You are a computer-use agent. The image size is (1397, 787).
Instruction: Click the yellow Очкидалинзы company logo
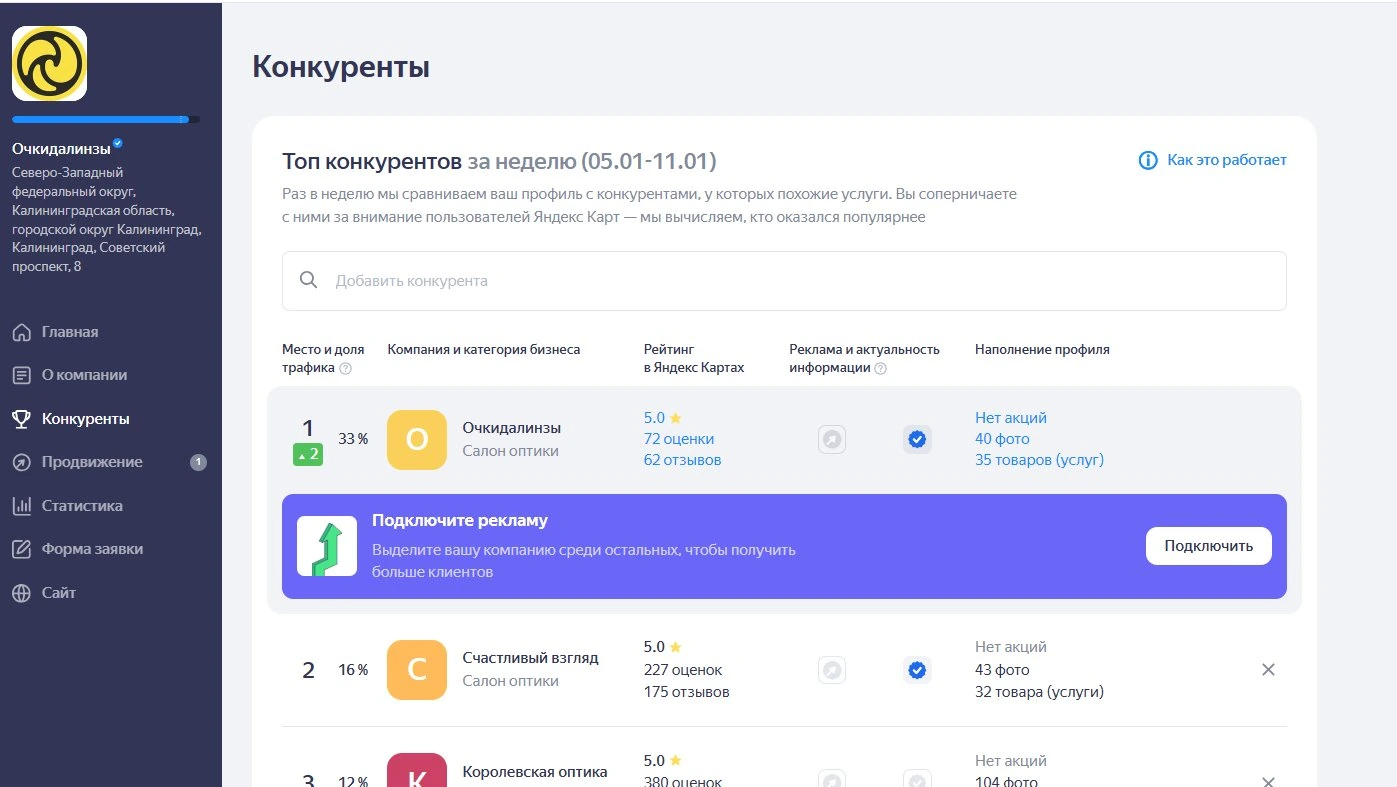point(49,63)
